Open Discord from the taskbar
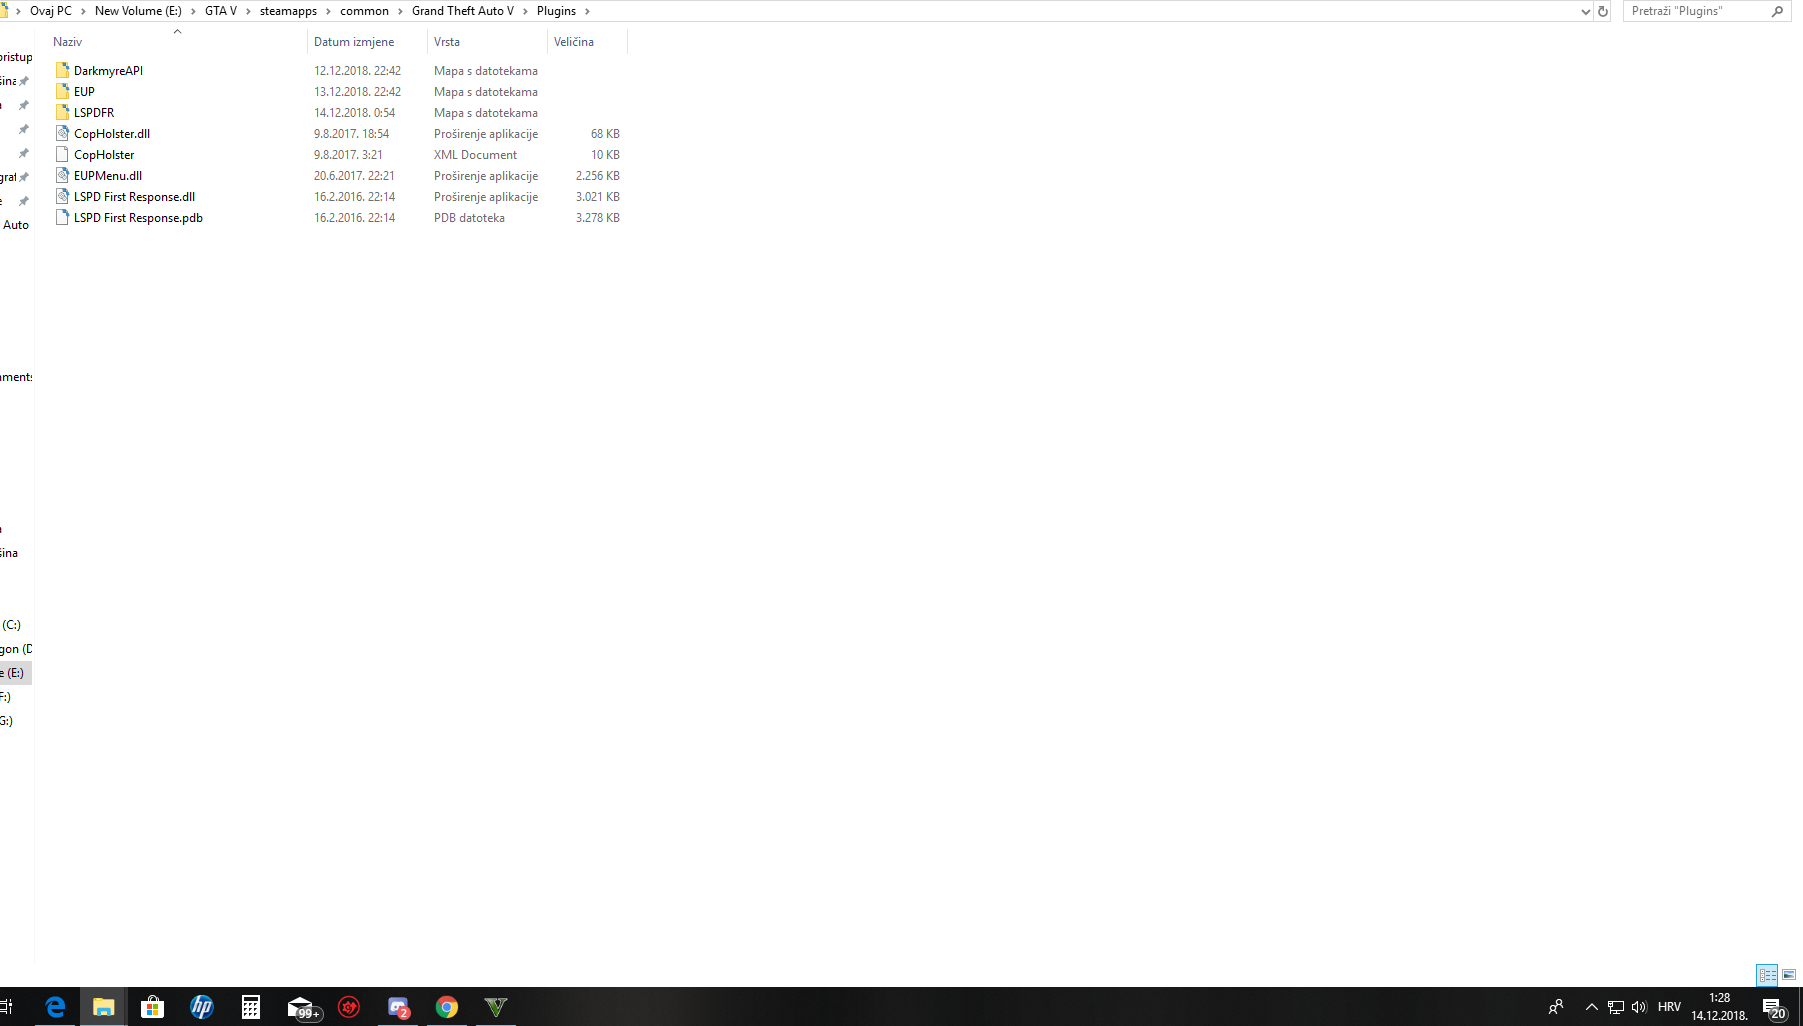Image resolution: width=1803 pixels, height=1026 pixels. (x=398, y=1007)
